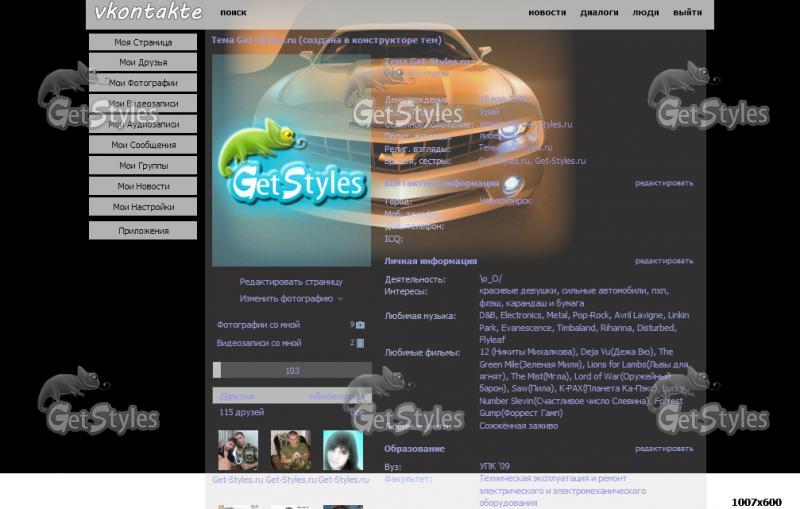Click Интересы label
800x509 pixels.
[x=406, y=291]
